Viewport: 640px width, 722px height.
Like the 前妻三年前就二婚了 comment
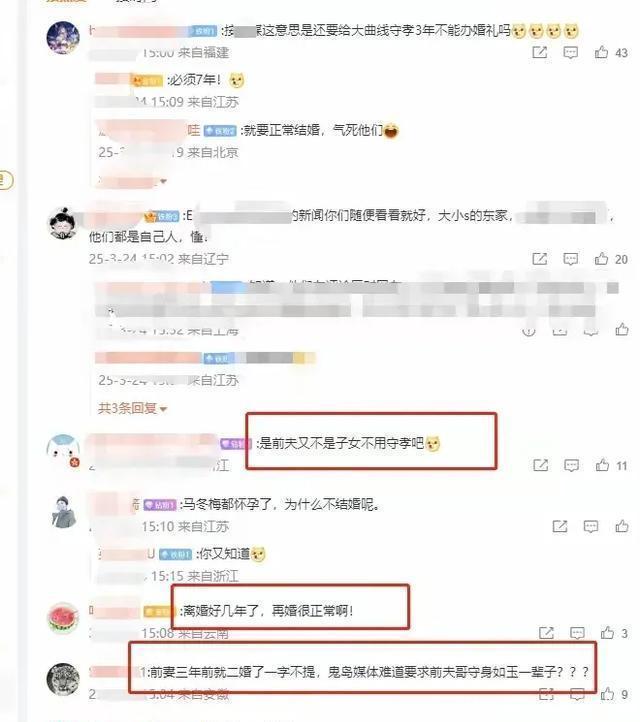pos(607,693)
